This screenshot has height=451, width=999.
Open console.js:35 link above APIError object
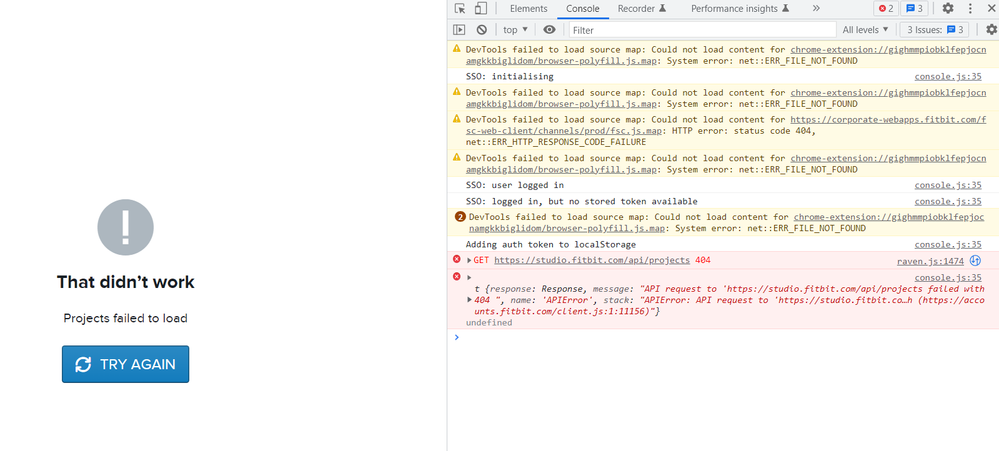click(x=948, y=278)
